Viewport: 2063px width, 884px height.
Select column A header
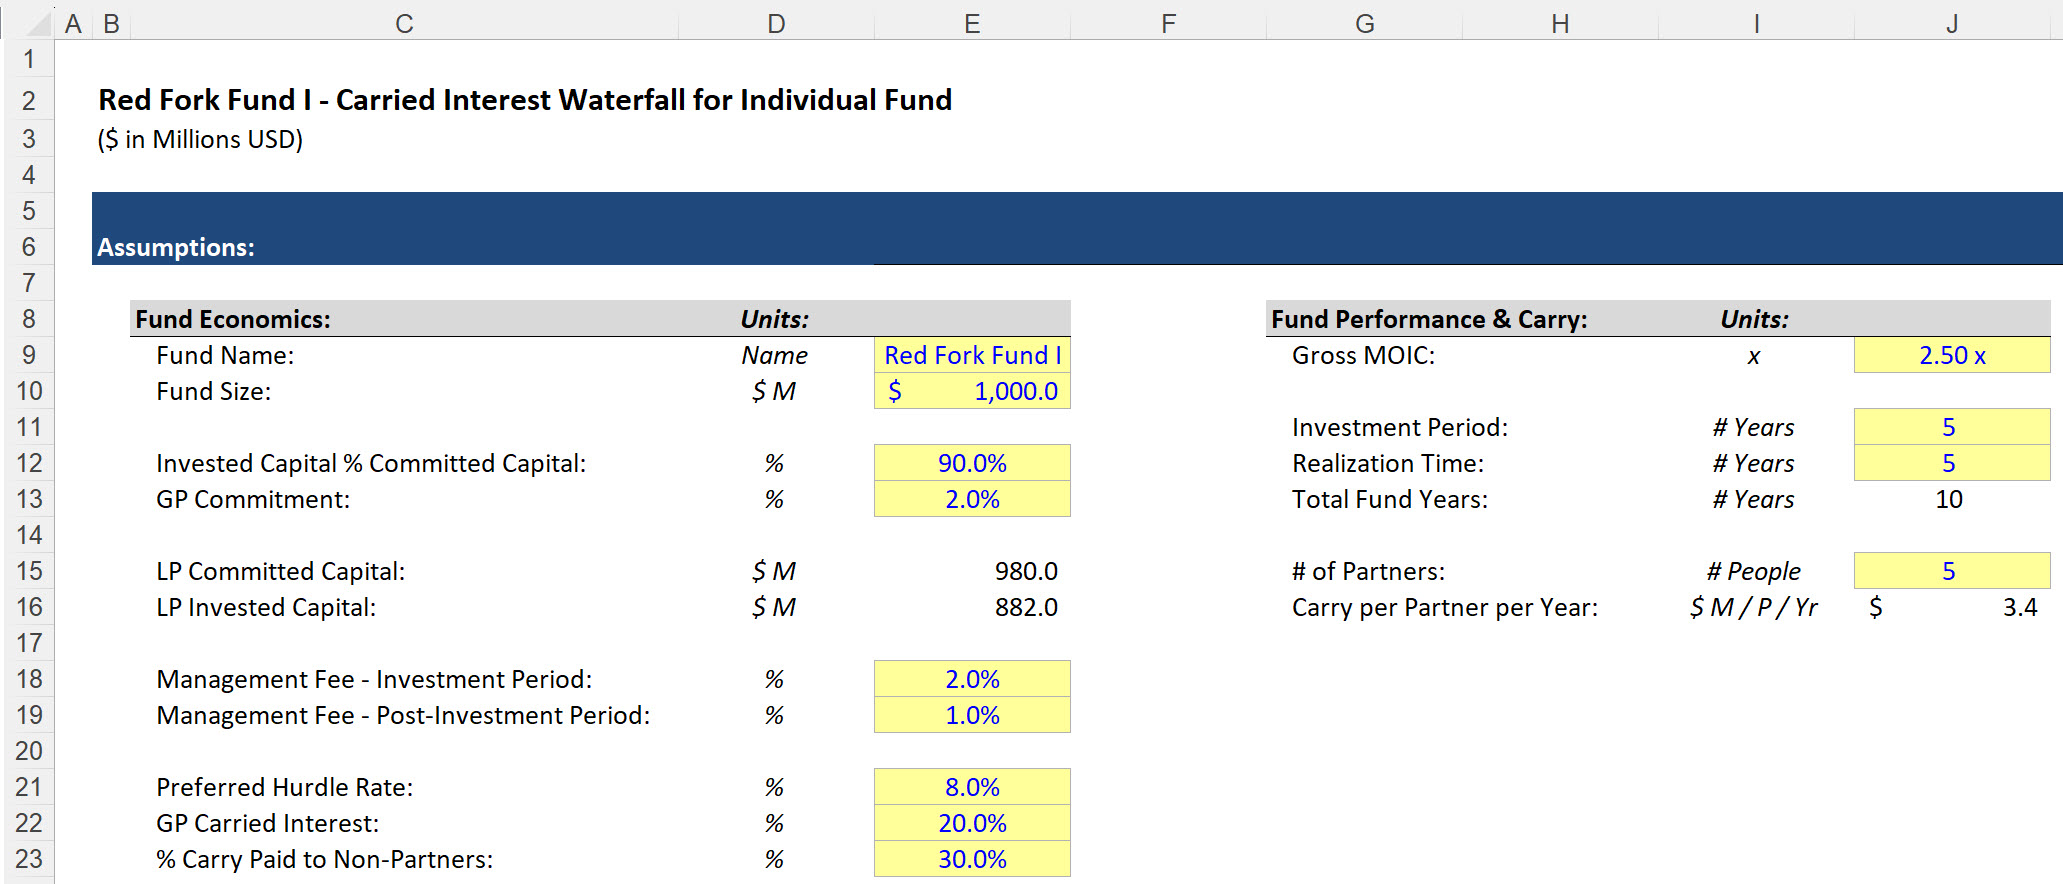coord(73,23)
